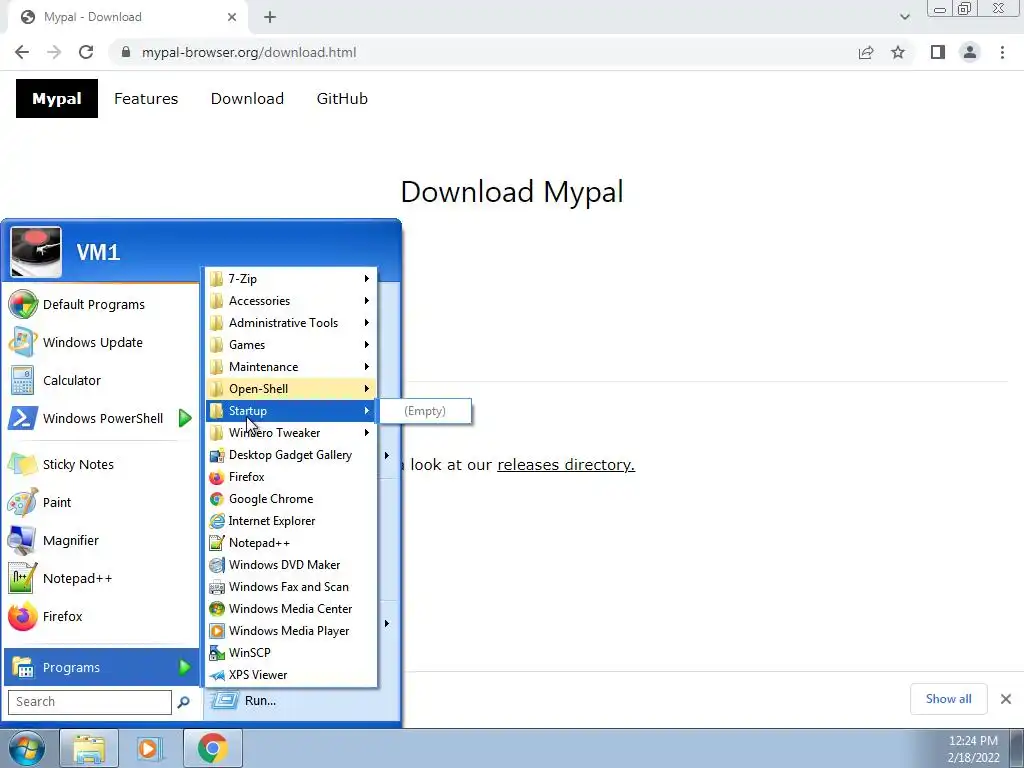Share this page via the share icon
The image size is (1024, 768).
tap(866, 52)
